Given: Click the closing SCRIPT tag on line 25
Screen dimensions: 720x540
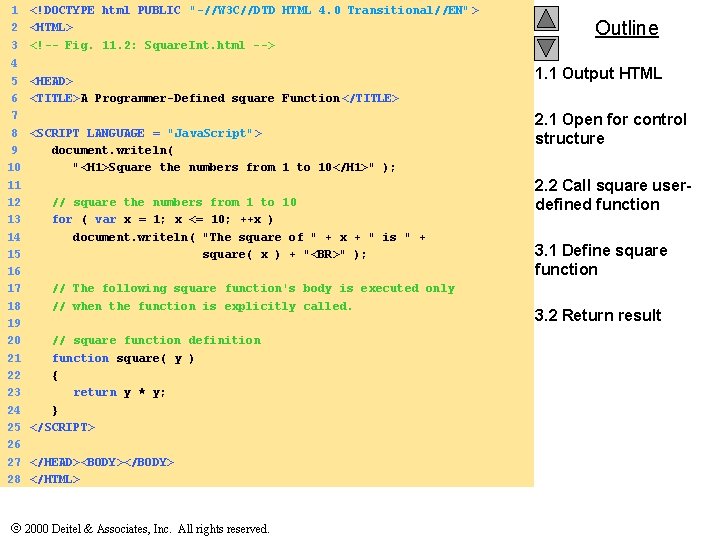Looking at the screenshot, I should click(62, 427).
